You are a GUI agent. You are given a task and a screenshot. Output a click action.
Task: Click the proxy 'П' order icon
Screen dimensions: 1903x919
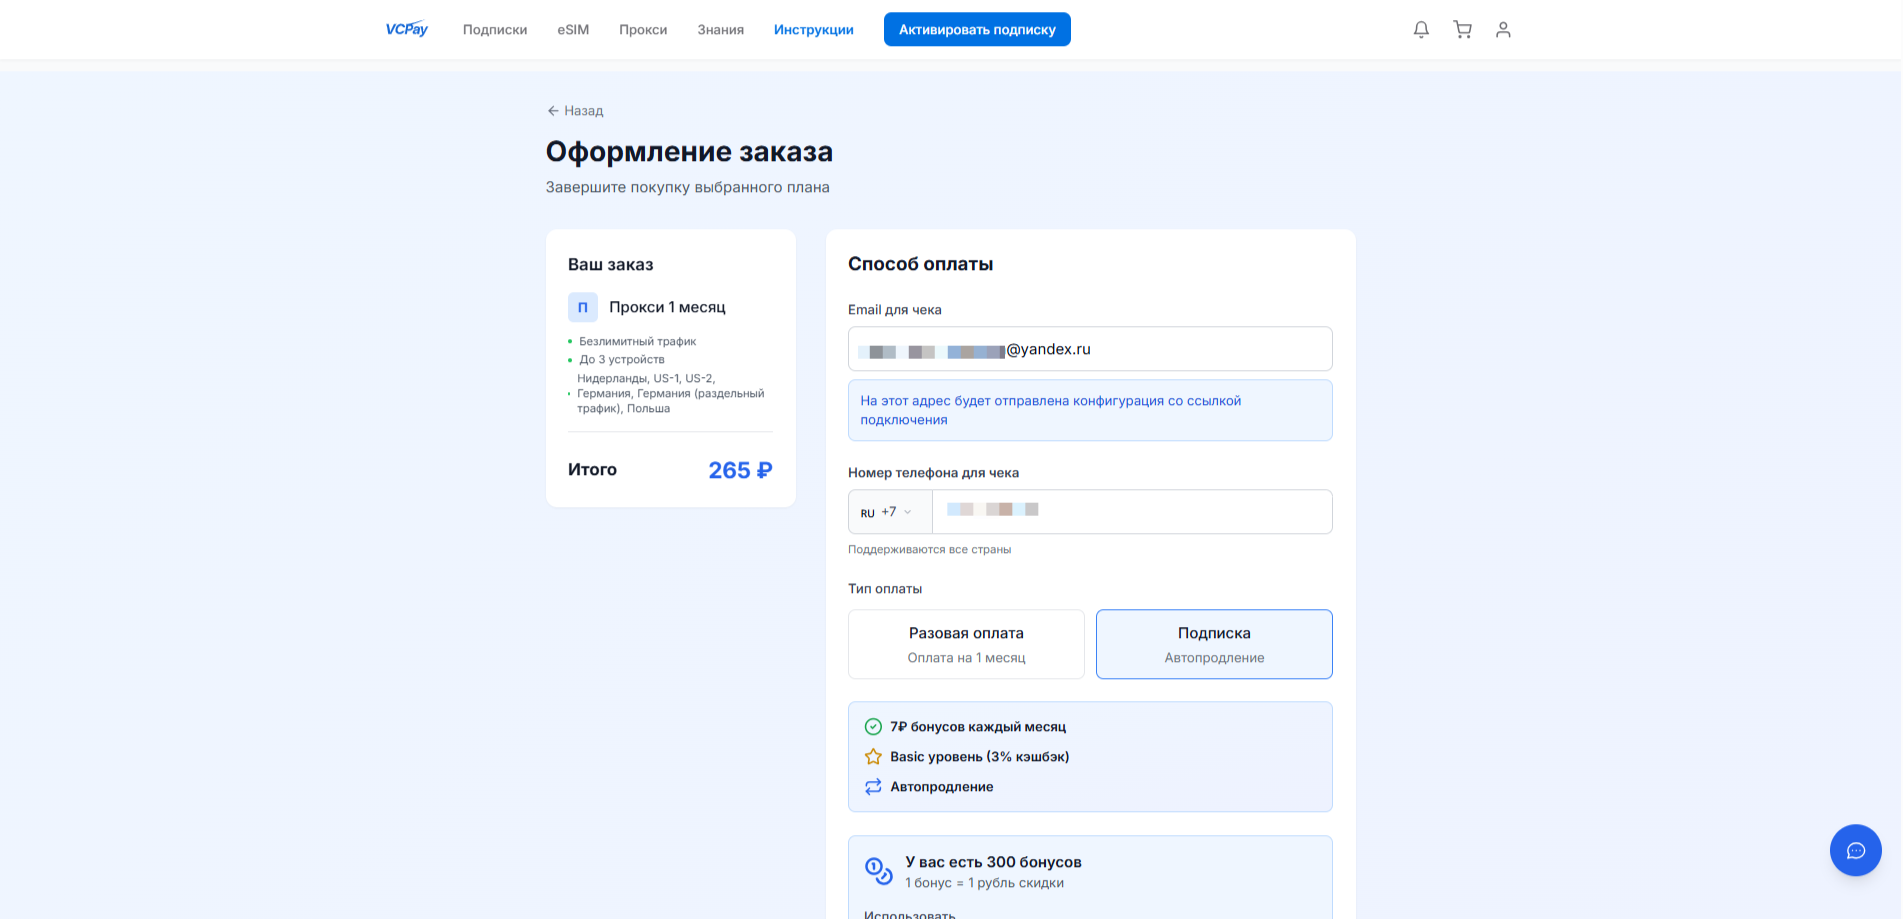583,307
